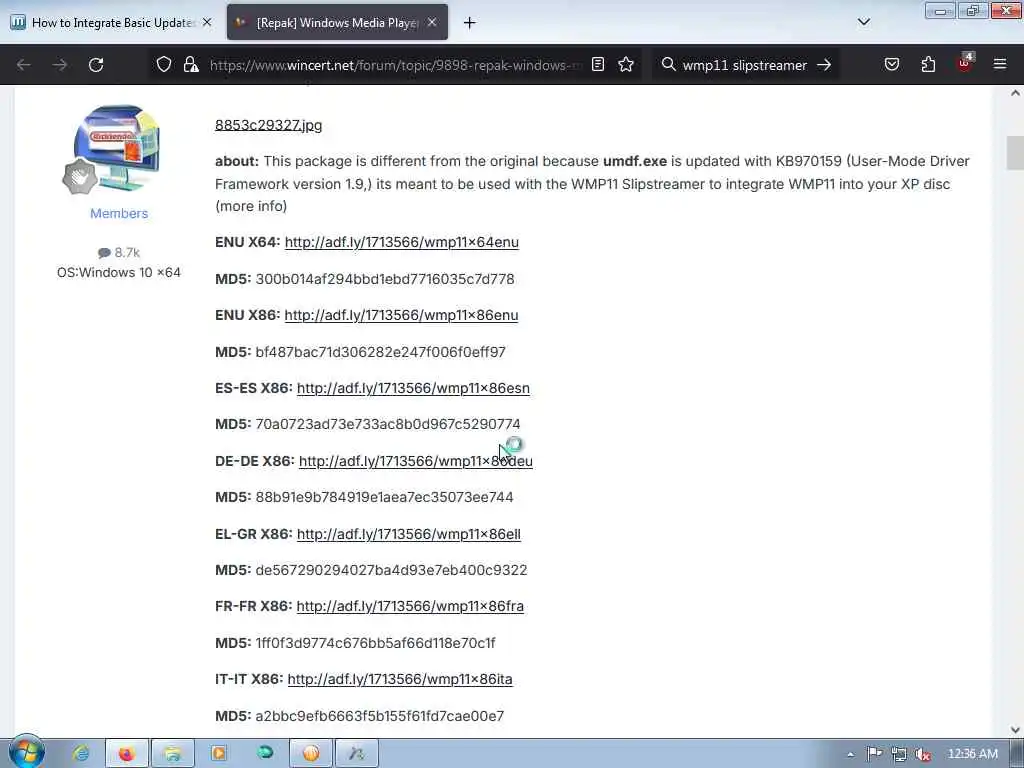The width and height of the screenshot is (1024, 768).
Task: Open muted volume tray icon
Action: [923, 754]
